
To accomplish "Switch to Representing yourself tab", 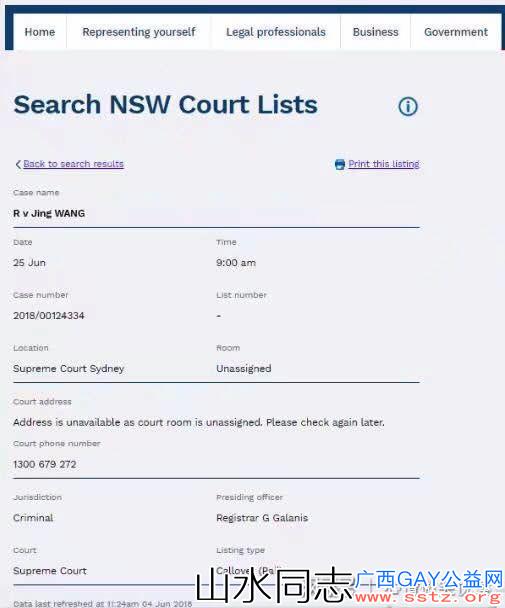I will pos(139,32).
